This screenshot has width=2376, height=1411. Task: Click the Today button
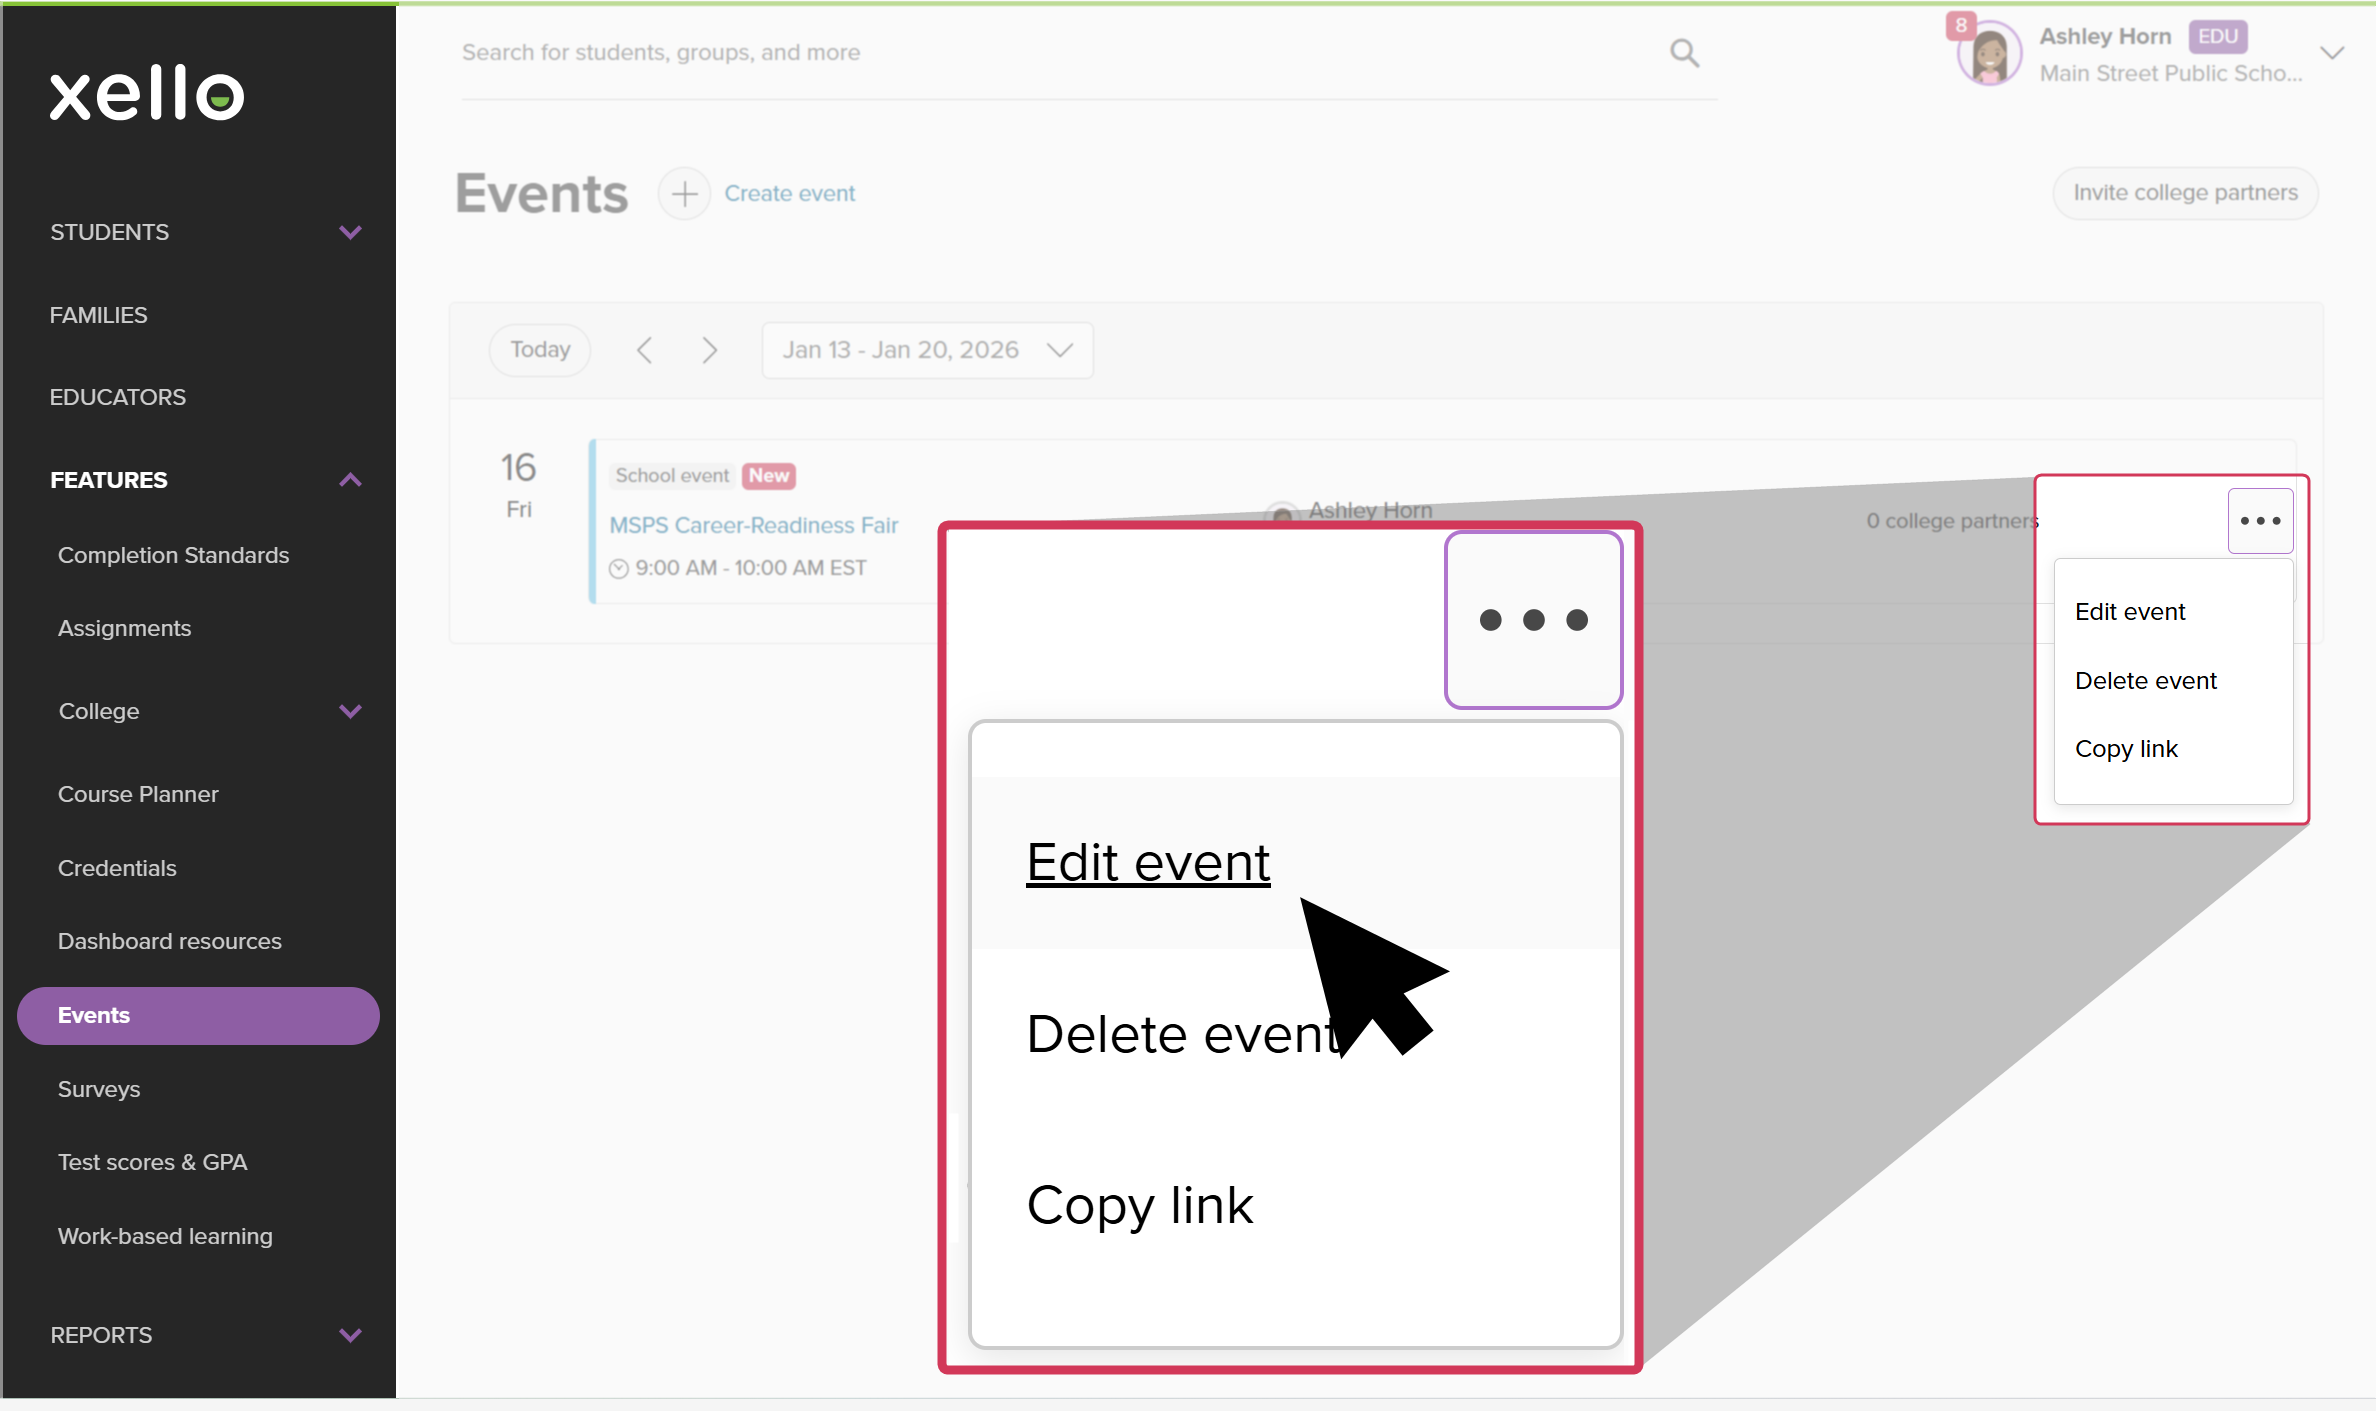click(540, 350)
